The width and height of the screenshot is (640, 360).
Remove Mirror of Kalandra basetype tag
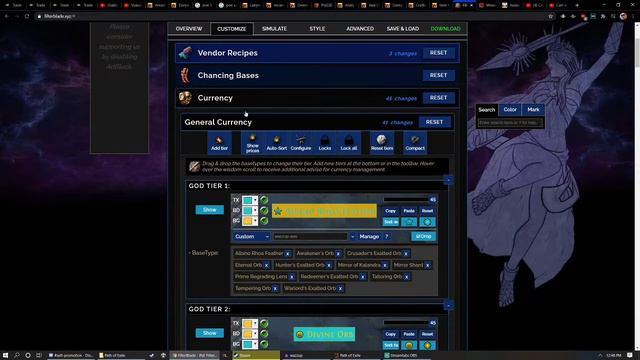pos(385,265)
